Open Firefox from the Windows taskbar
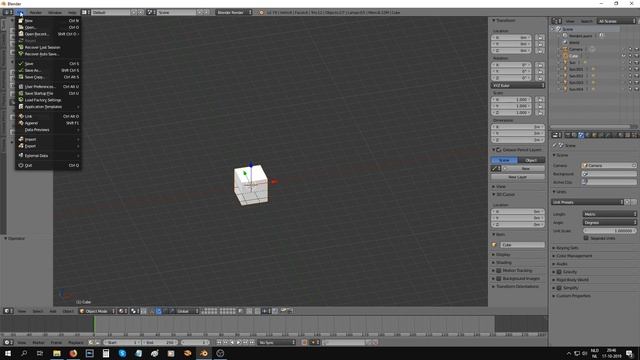Viewport: 640px width, 360px height. pyautogui.click(x=73, y=353)
